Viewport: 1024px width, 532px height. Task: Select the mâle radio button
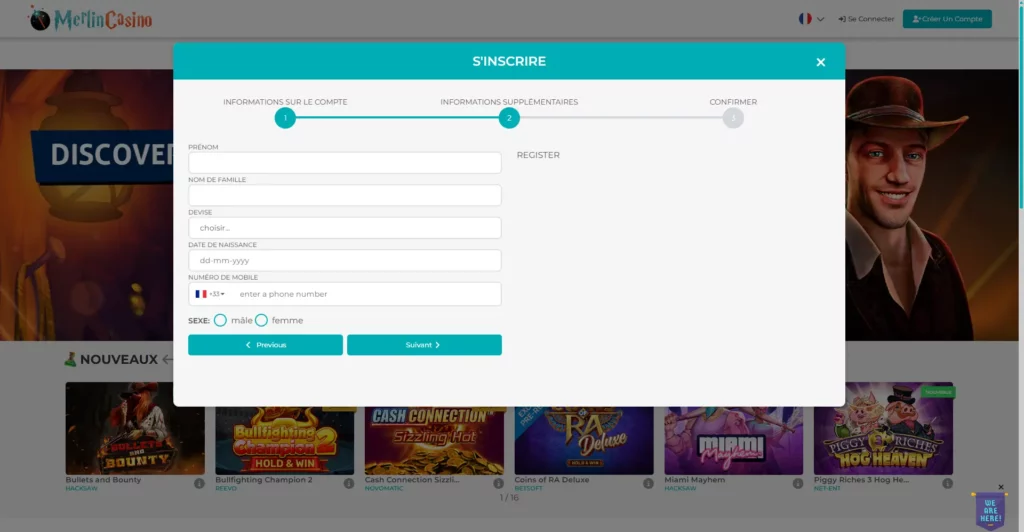(220, 321)
